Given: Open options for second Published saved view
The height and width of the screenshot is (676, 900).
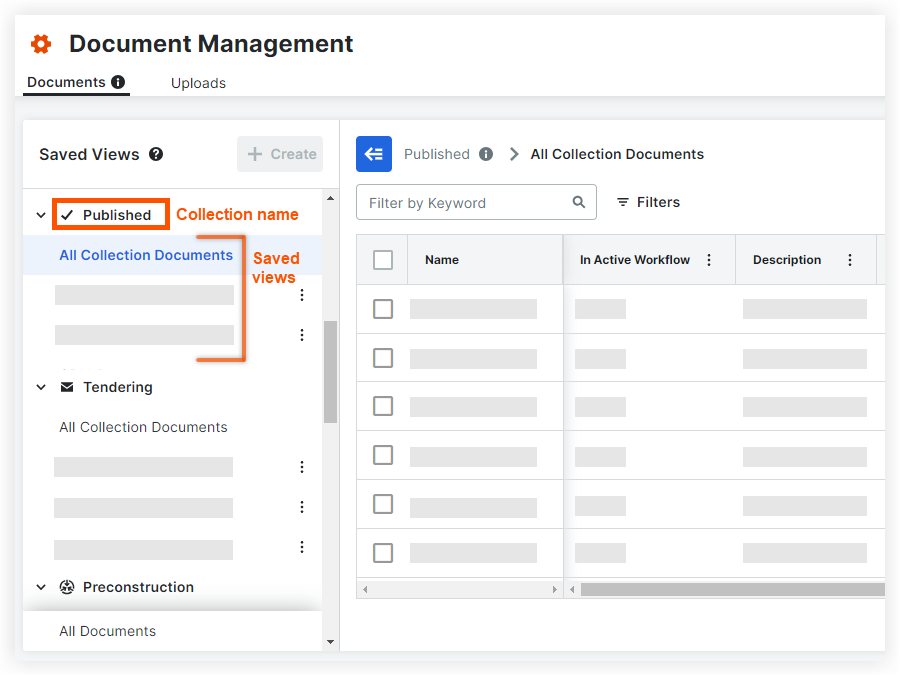Looking at the screenshot, I should click(x=302, y=335).
